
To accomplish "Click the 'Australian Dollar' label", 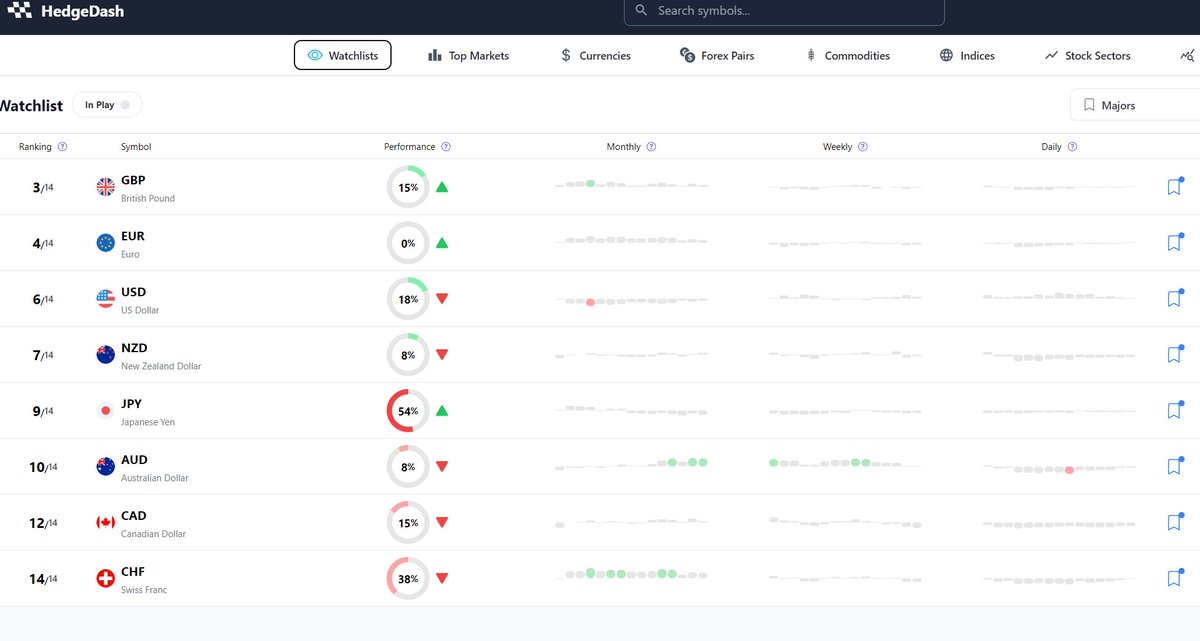I will pos(155,478).
